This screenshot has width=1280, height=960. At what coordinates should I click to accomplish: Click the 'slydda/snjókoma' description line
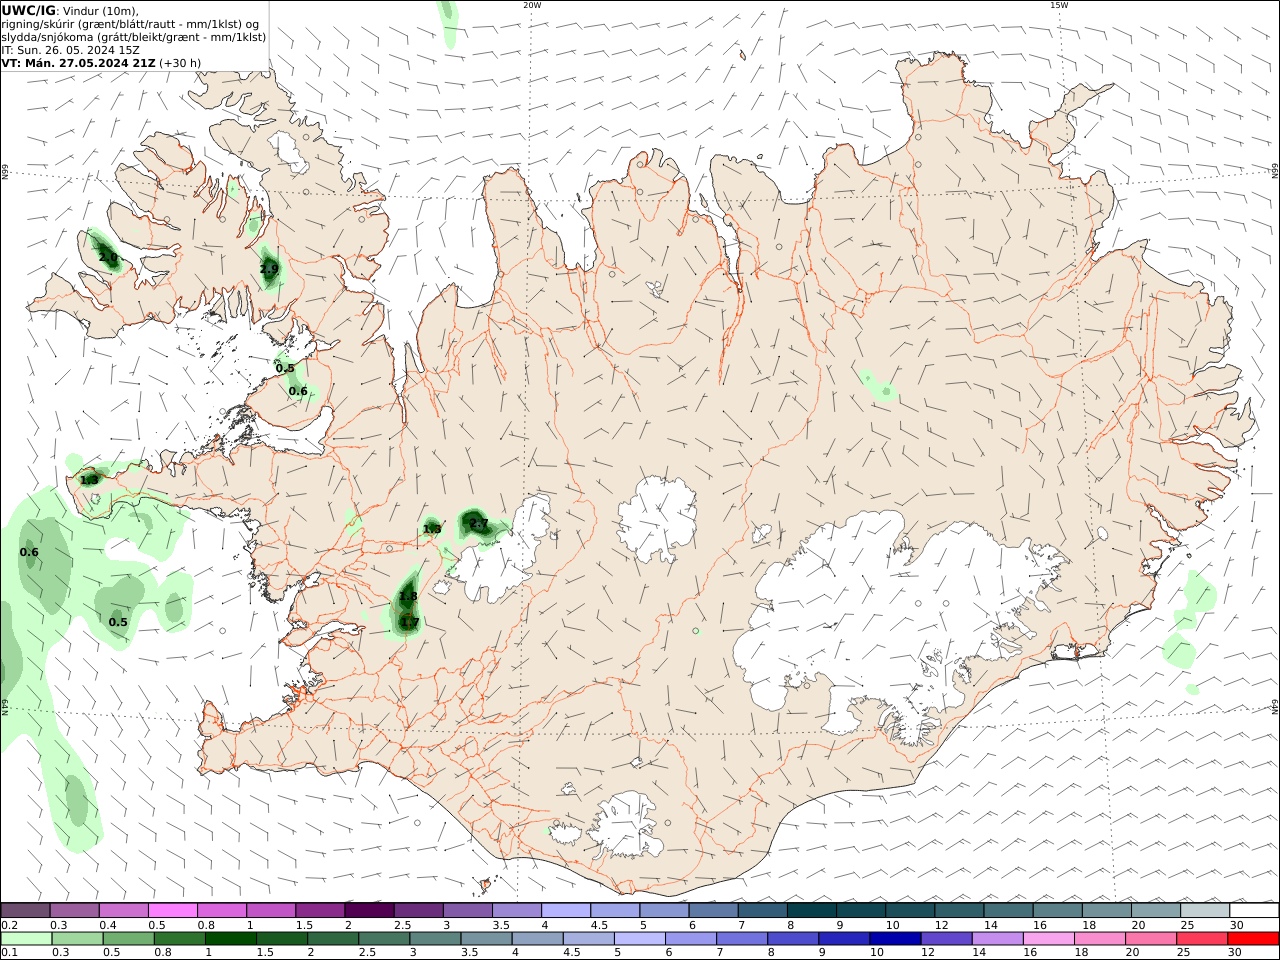134,36
